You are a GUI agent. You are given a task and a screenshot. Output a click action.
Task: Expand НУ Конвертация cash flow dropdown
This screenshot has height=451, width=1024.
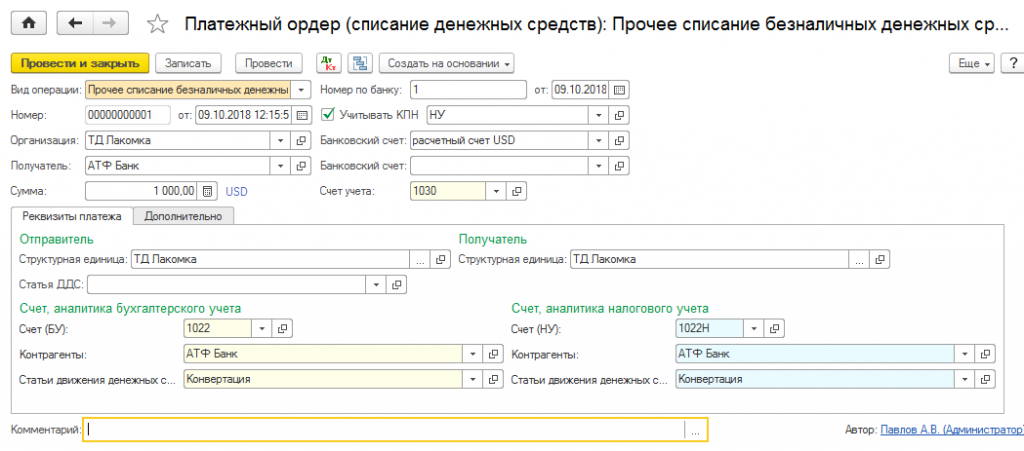click(965, 379)
